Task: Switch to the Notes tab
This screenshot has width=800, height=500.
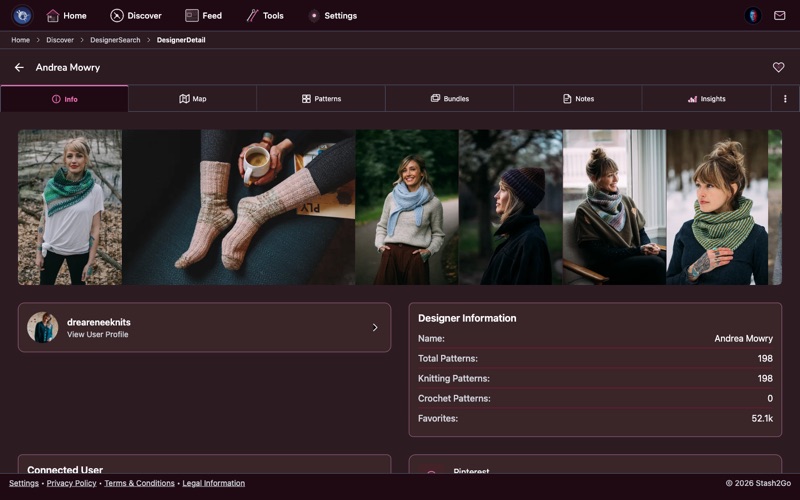Action: 578,99
